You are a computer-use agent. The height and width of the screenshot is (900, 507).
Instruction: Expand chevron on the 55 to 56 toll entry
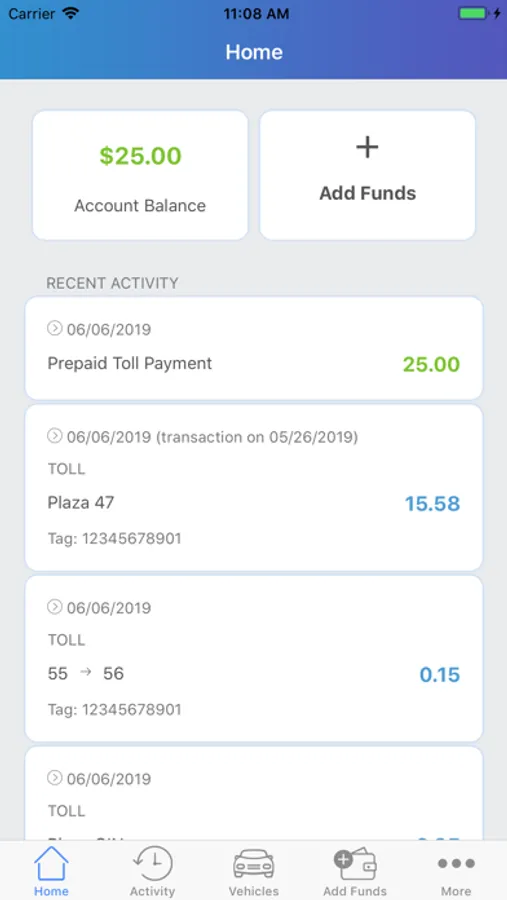[54, 607]
